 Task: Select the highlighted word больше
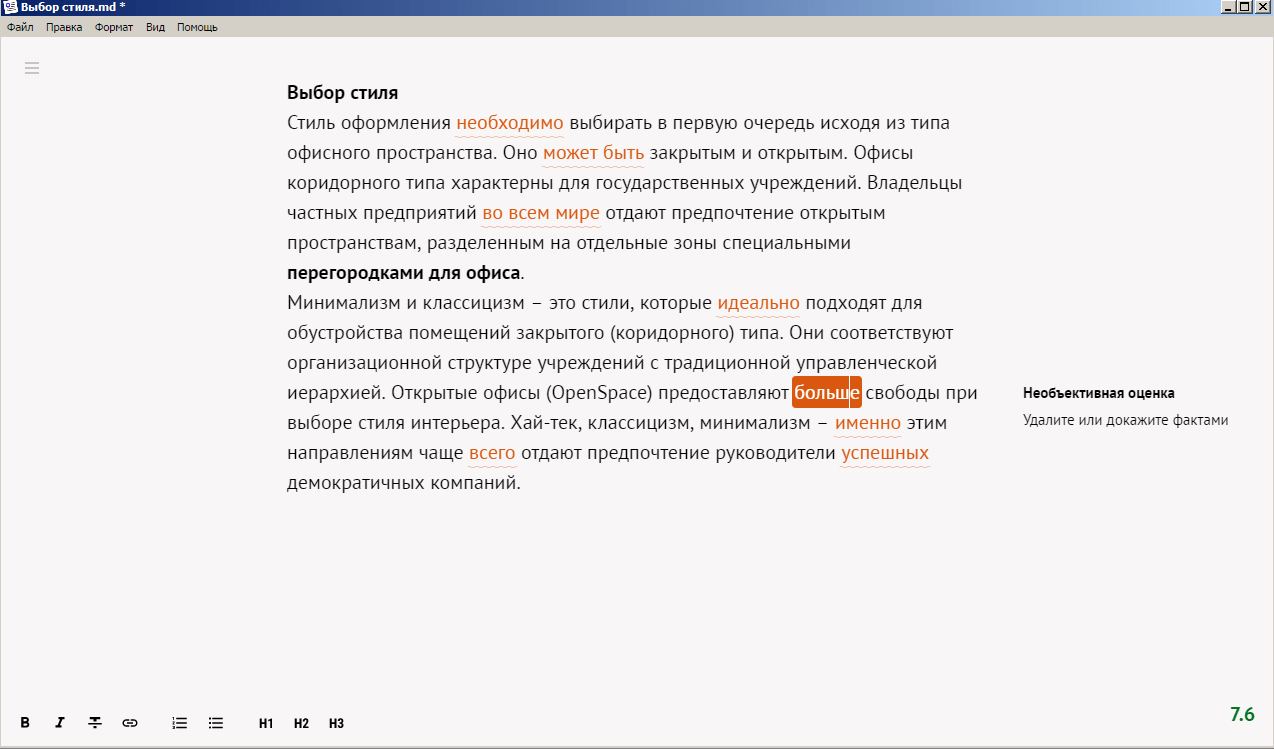(826, 392)
